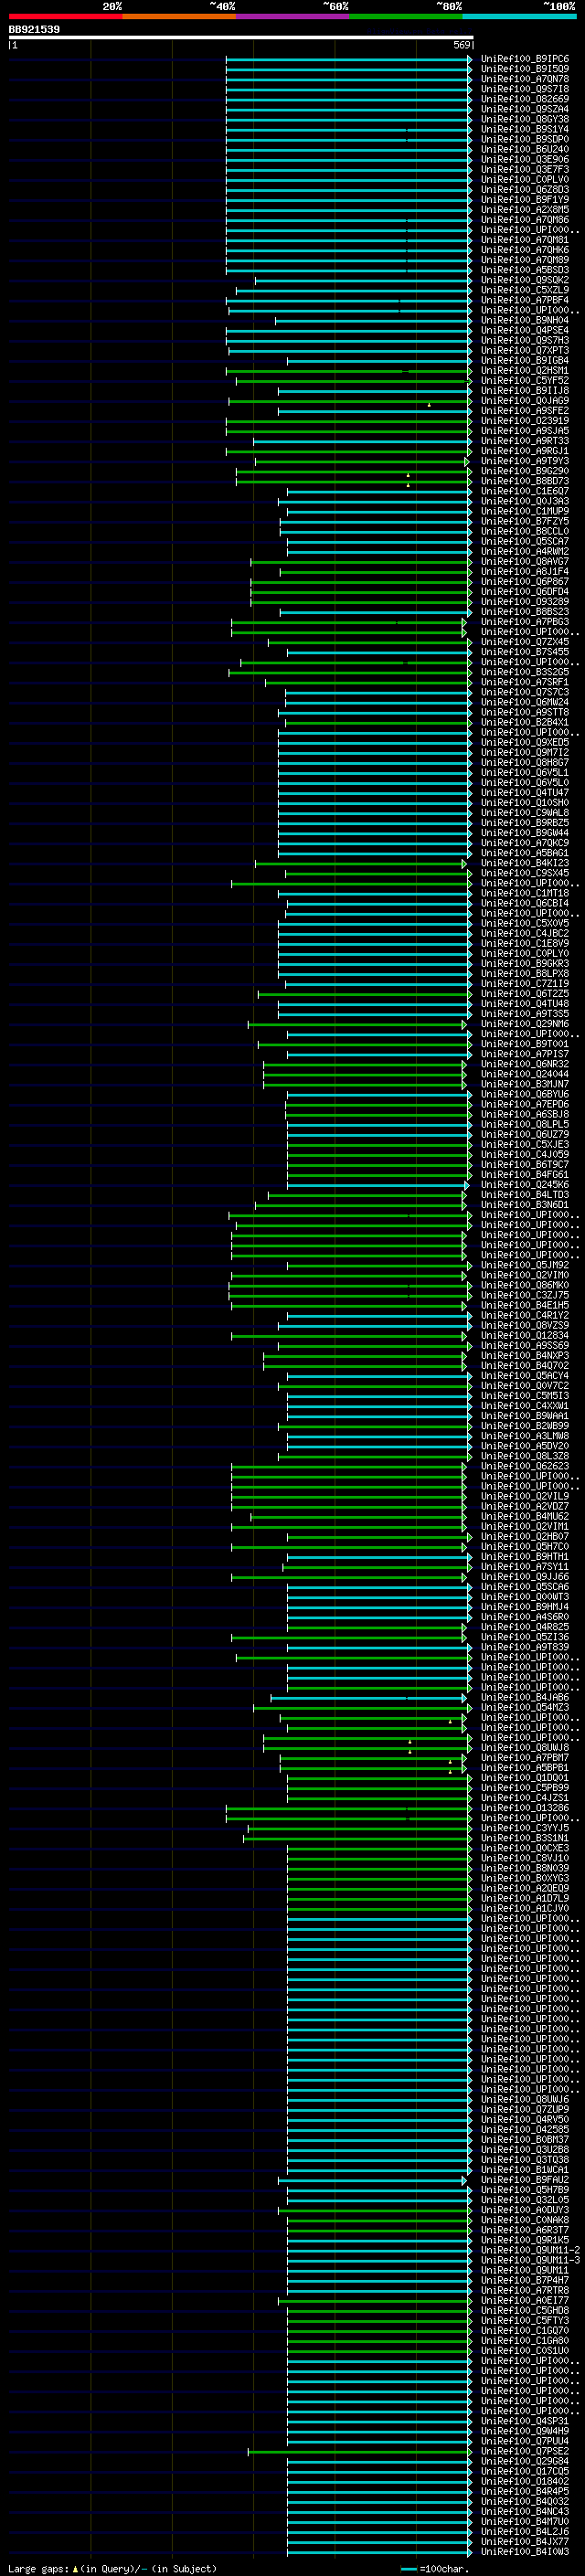Select hit UniRef100_Q7PSE2
The height and width of the screenshot is (2576, 585).
pyautogui.click(x=524, y=2452)
